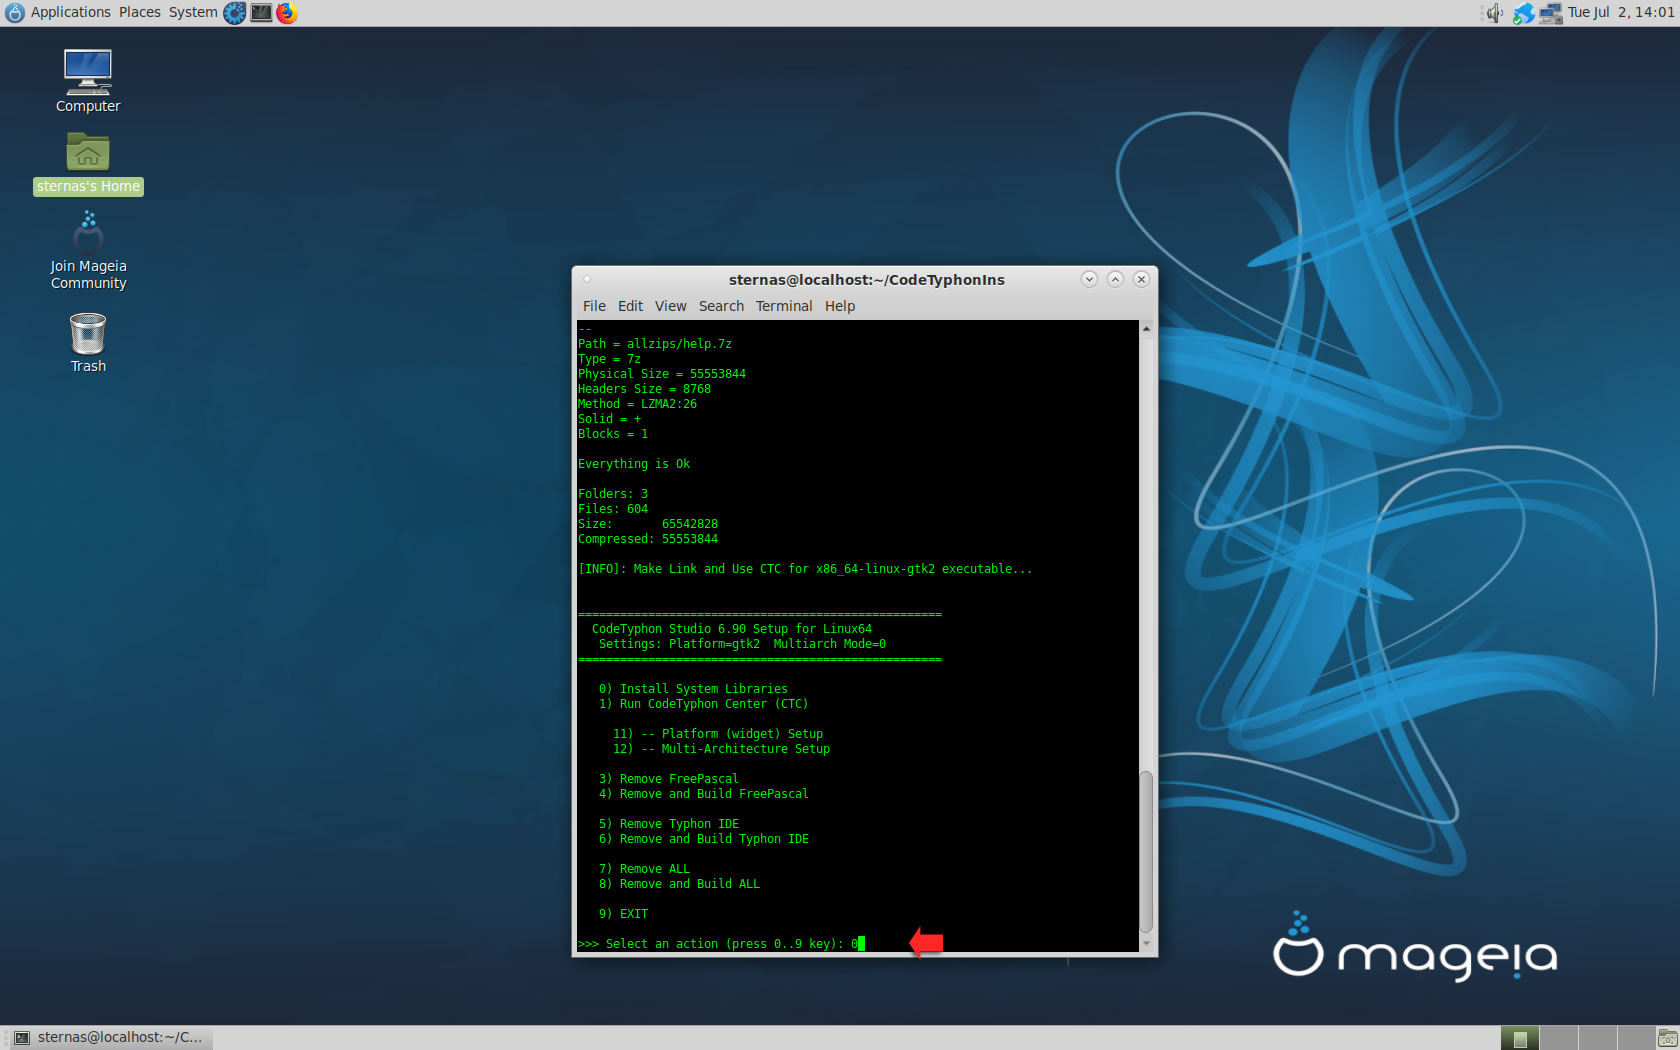The image size is (1680, 1050).
Task: Open the volume speaker icon
Action: click(1494, 13)
